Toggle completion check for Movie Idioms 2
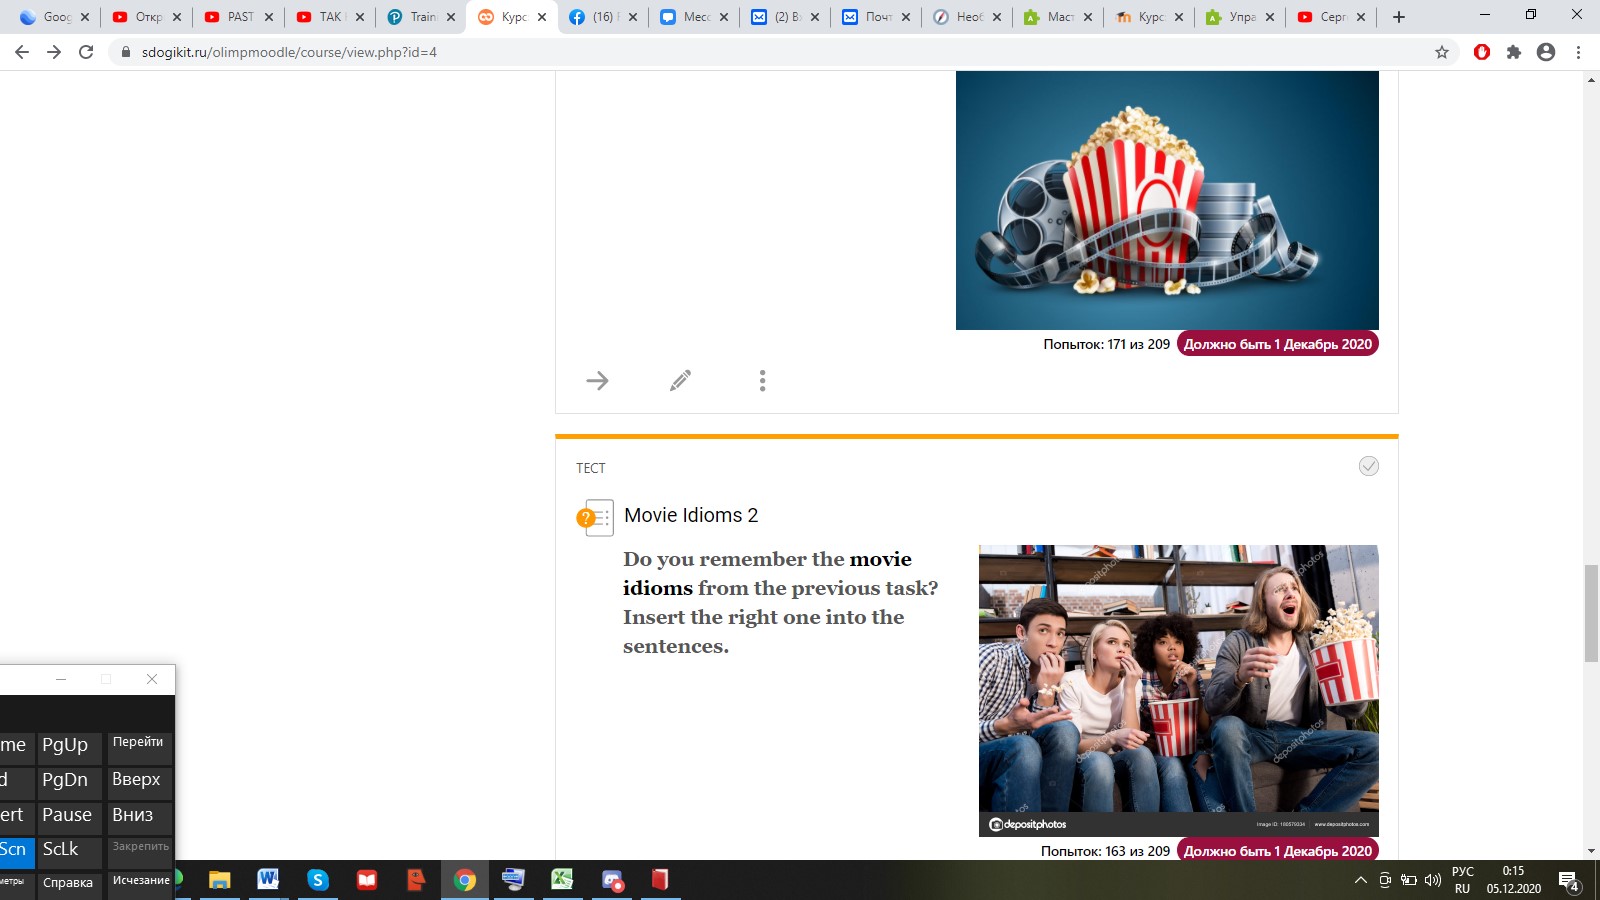Screen dimensions: 1600x900 click(1369, 466)
